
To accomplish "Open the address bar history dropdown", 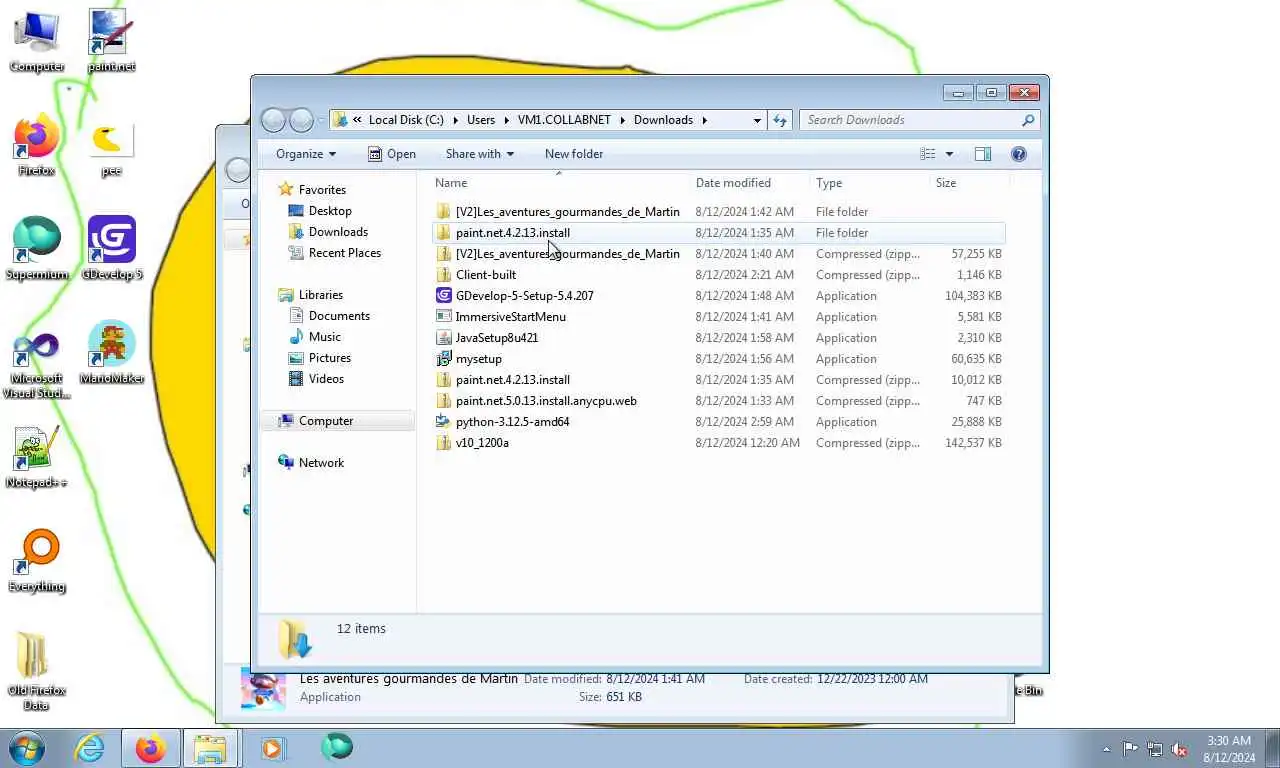I will (x=757, y=120).
